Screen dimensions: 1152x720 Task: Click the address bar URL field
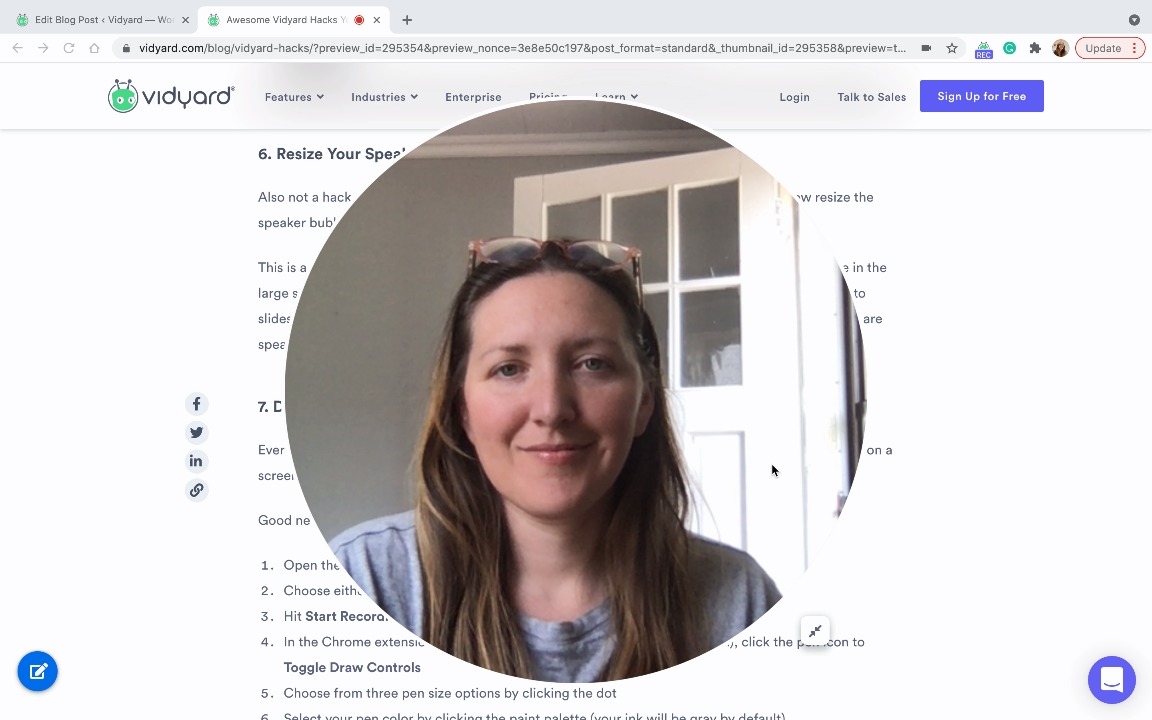pos(522,48)
